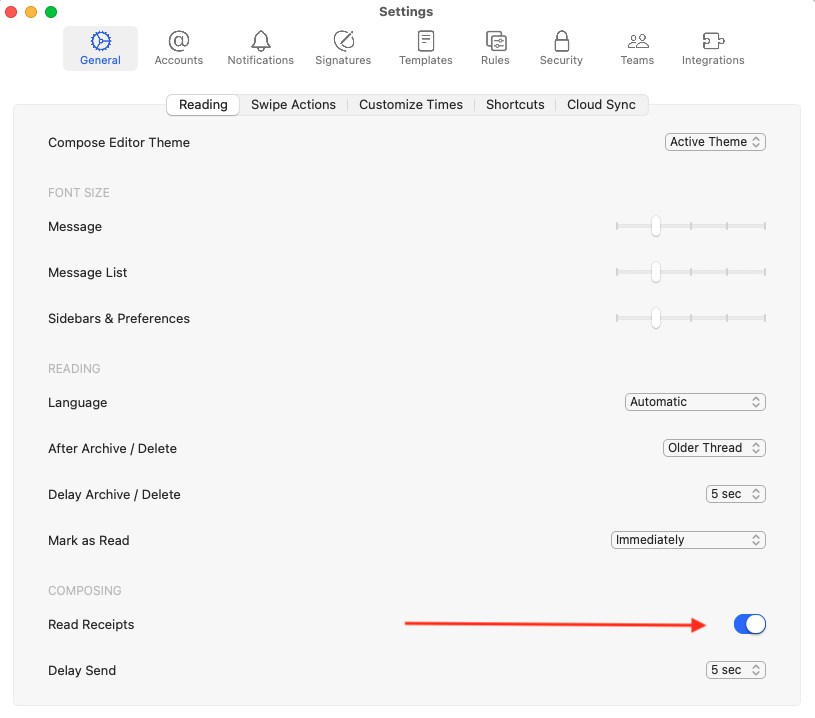Click the Message List label
815x718 pixels.
click(x=87, y=272)
